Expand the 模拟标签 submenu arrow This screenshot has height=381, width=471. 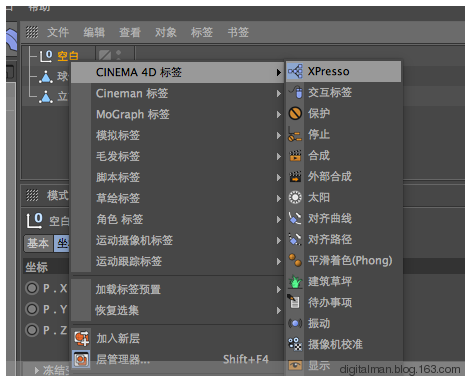click(x=279, y=136)
